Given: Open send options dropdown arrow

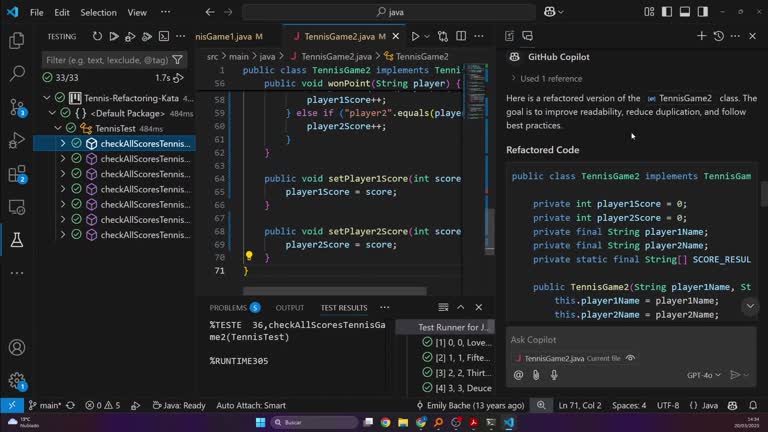Looking at the screenshot, I should (746, 375).
